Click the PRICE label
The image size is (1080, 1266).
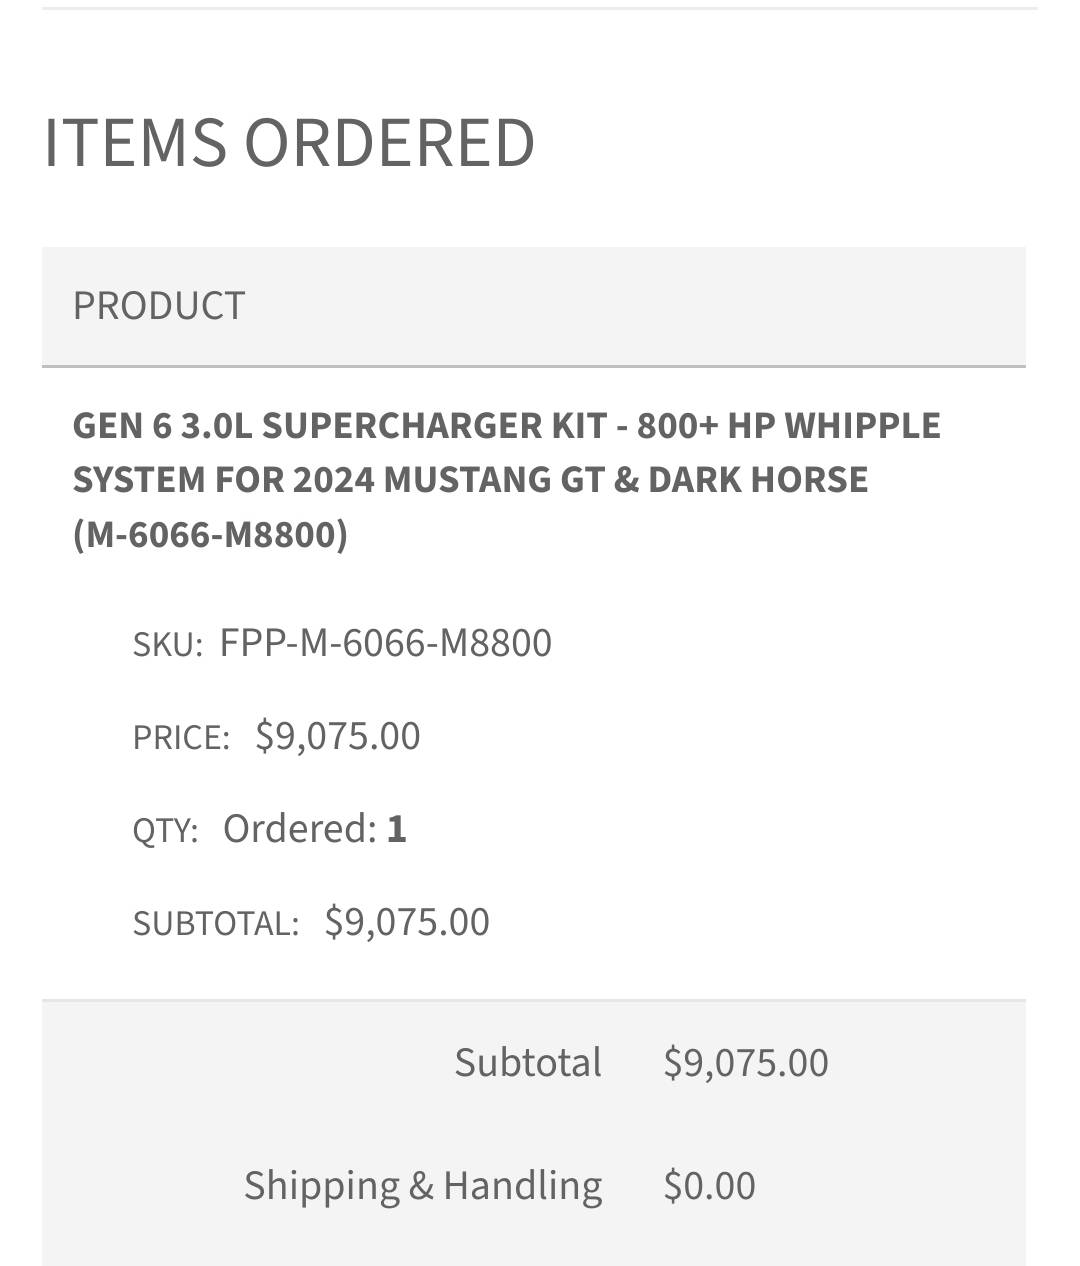click(181, 738)
